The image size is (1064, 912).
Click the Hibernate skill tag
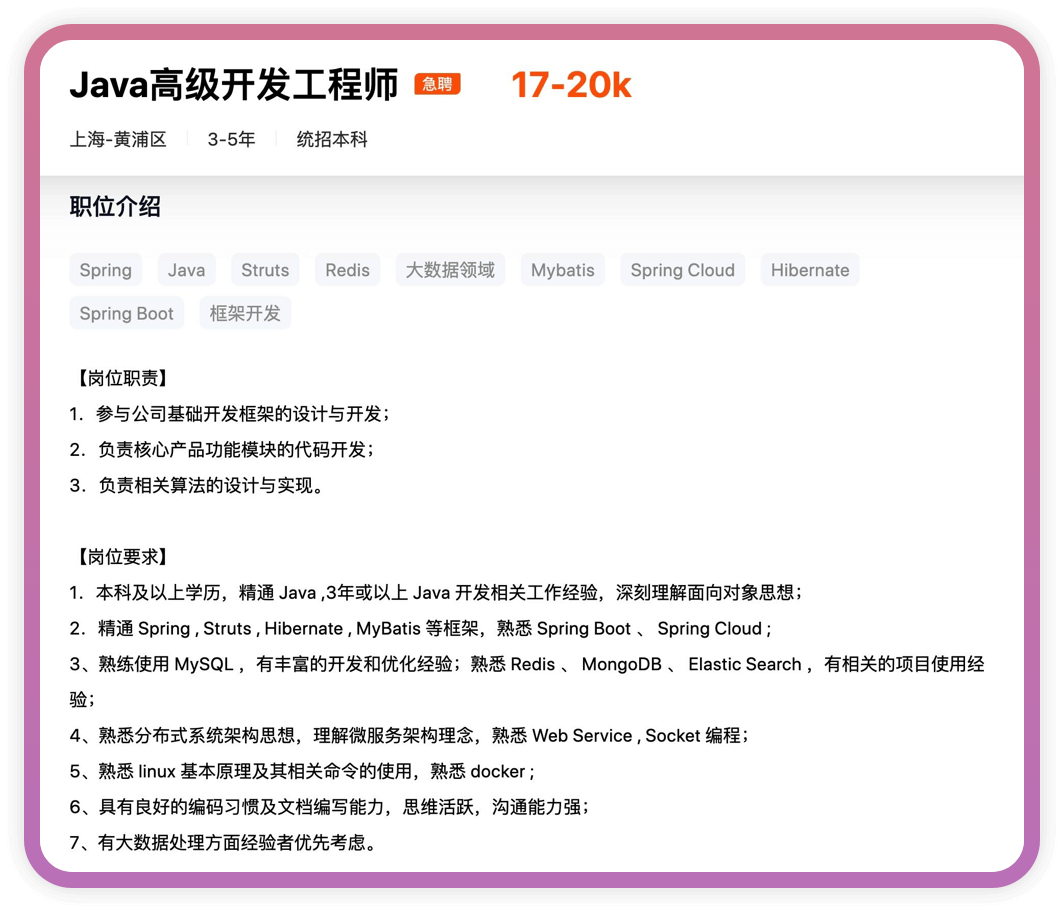[x=809, y=270]
